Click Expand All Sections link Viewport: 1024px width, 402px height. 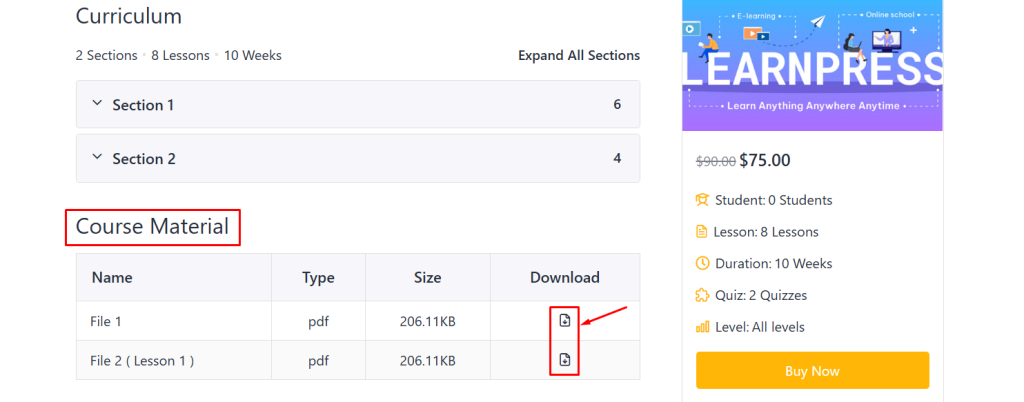(x=578, y=56)
